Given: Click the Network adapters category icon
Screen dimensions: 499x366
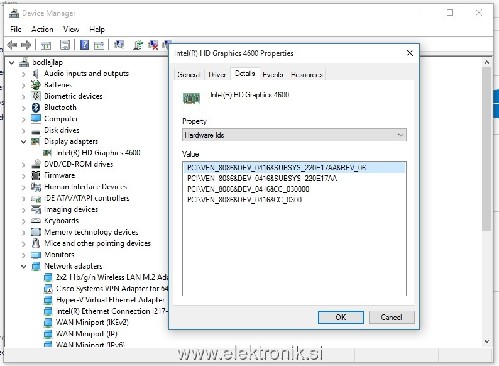Looking at the screenshot, I should (36, 266).
